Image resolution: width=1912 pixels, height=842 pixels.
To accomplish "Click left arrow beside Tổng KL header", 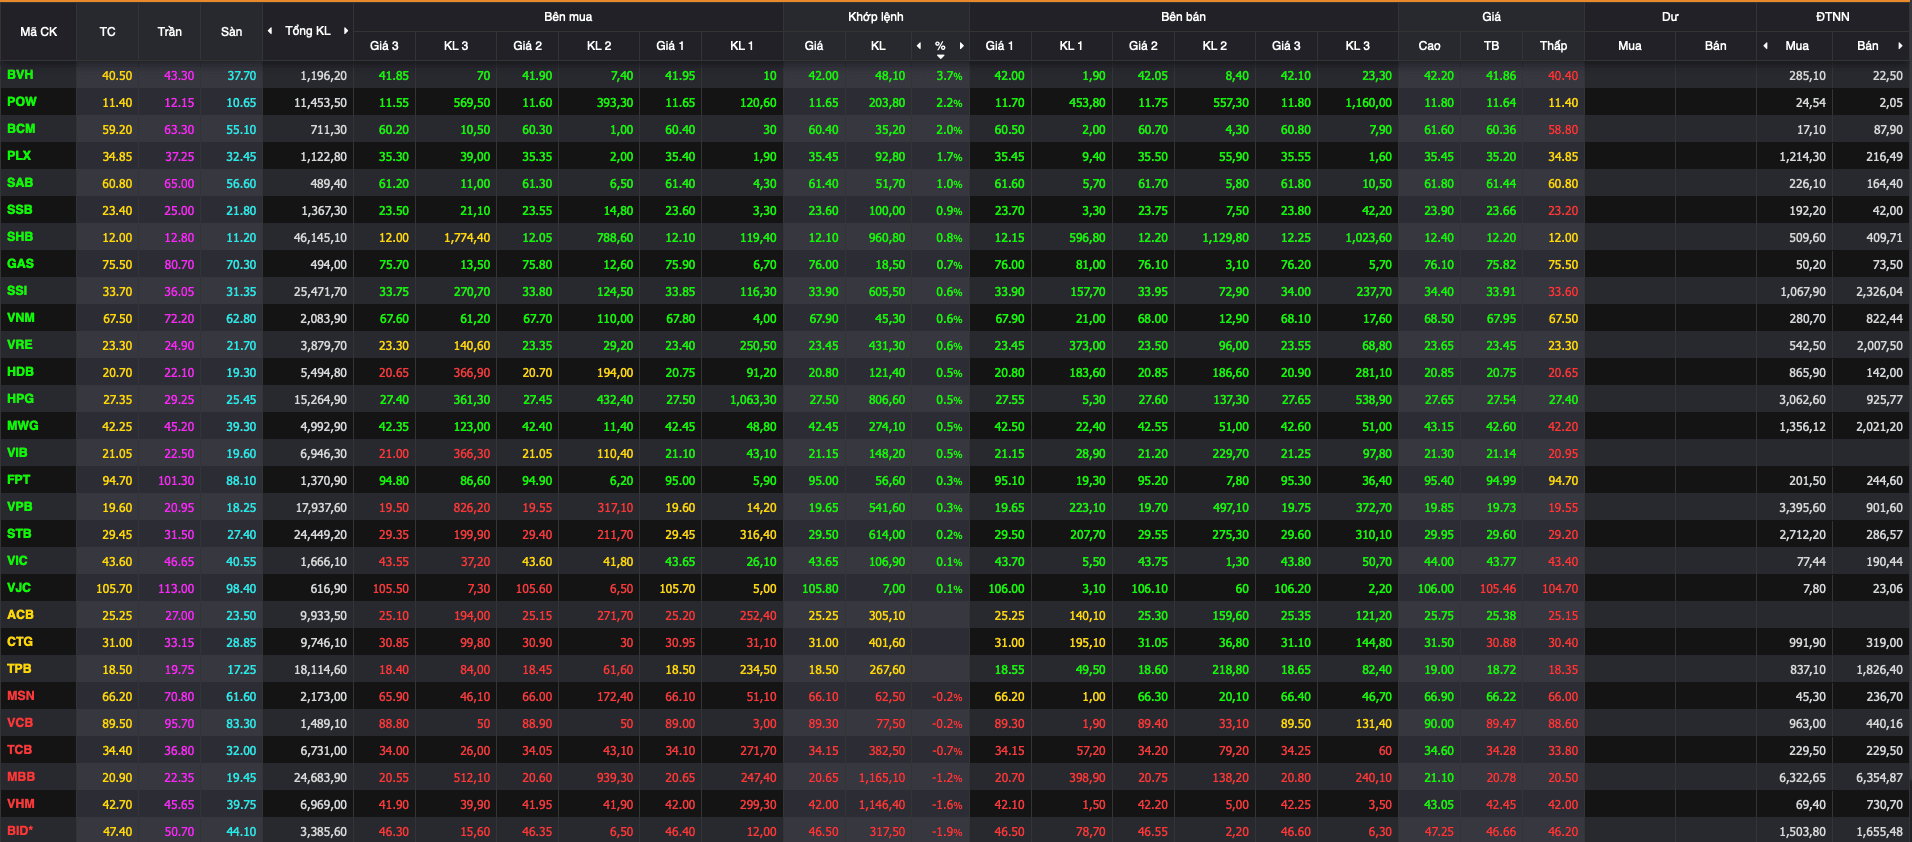I will (x=270, y=31).
